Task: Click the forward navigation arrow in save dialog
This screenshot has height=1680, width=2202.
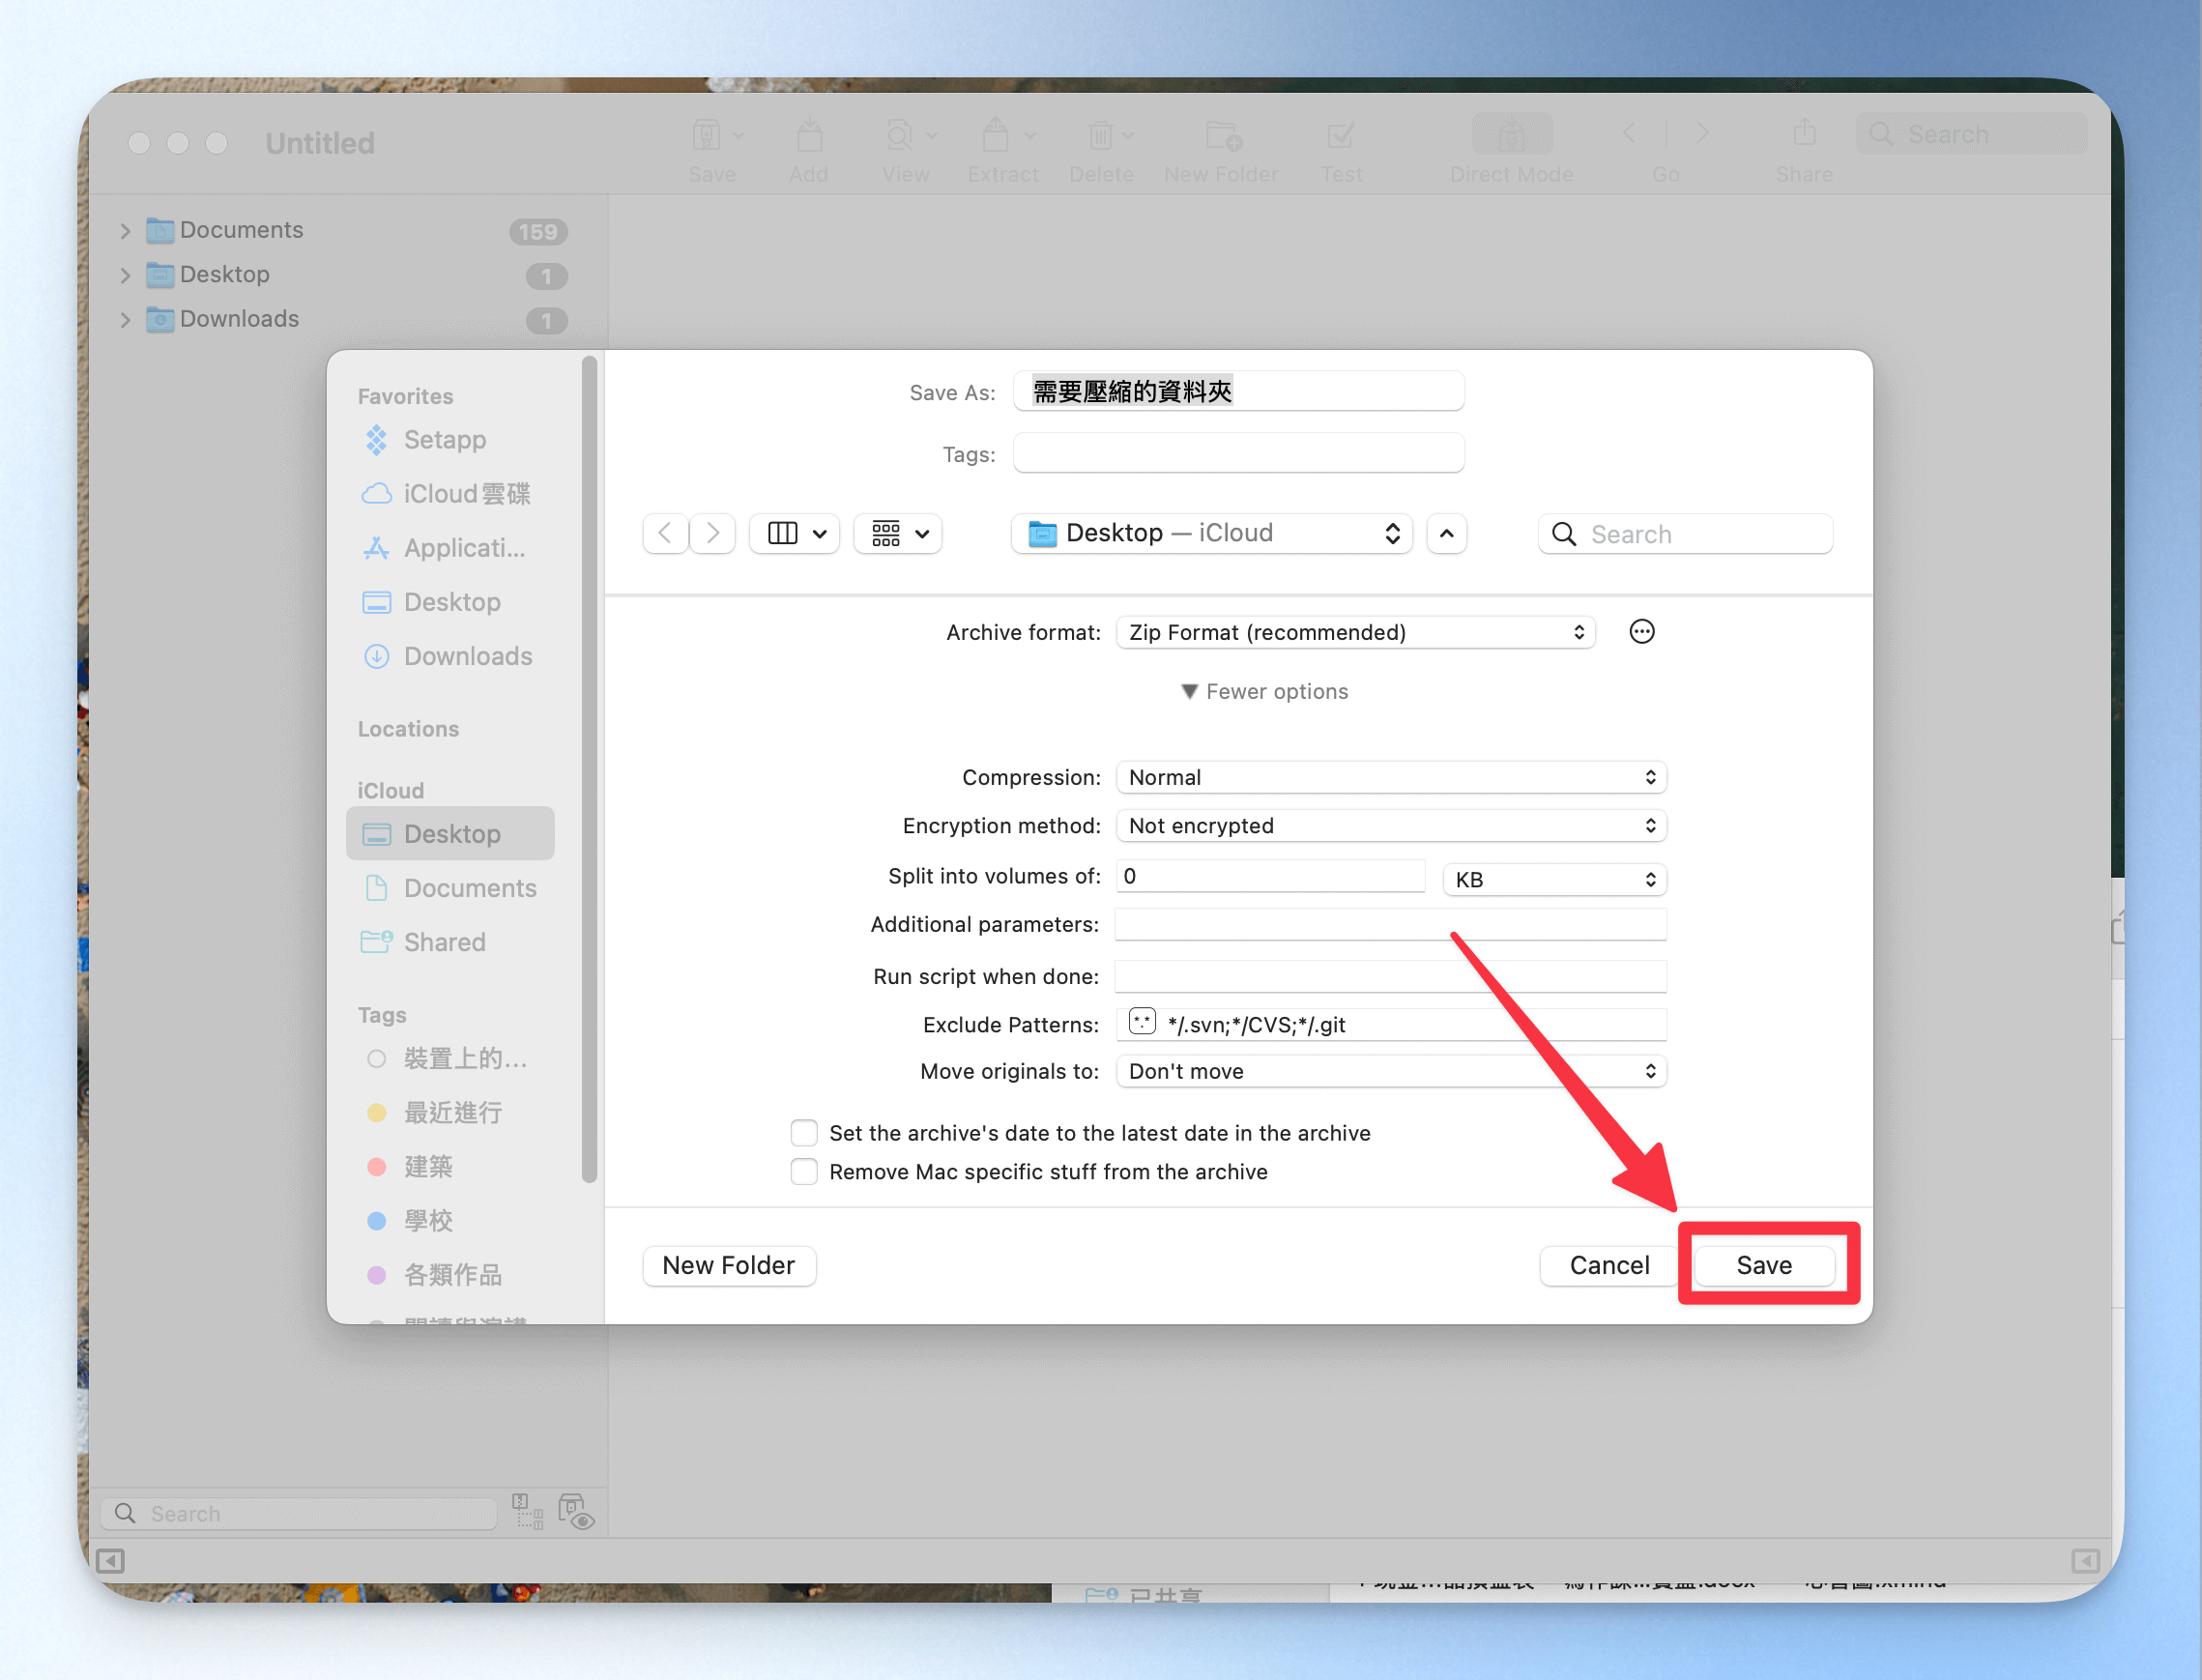Action: coord(712,533)
